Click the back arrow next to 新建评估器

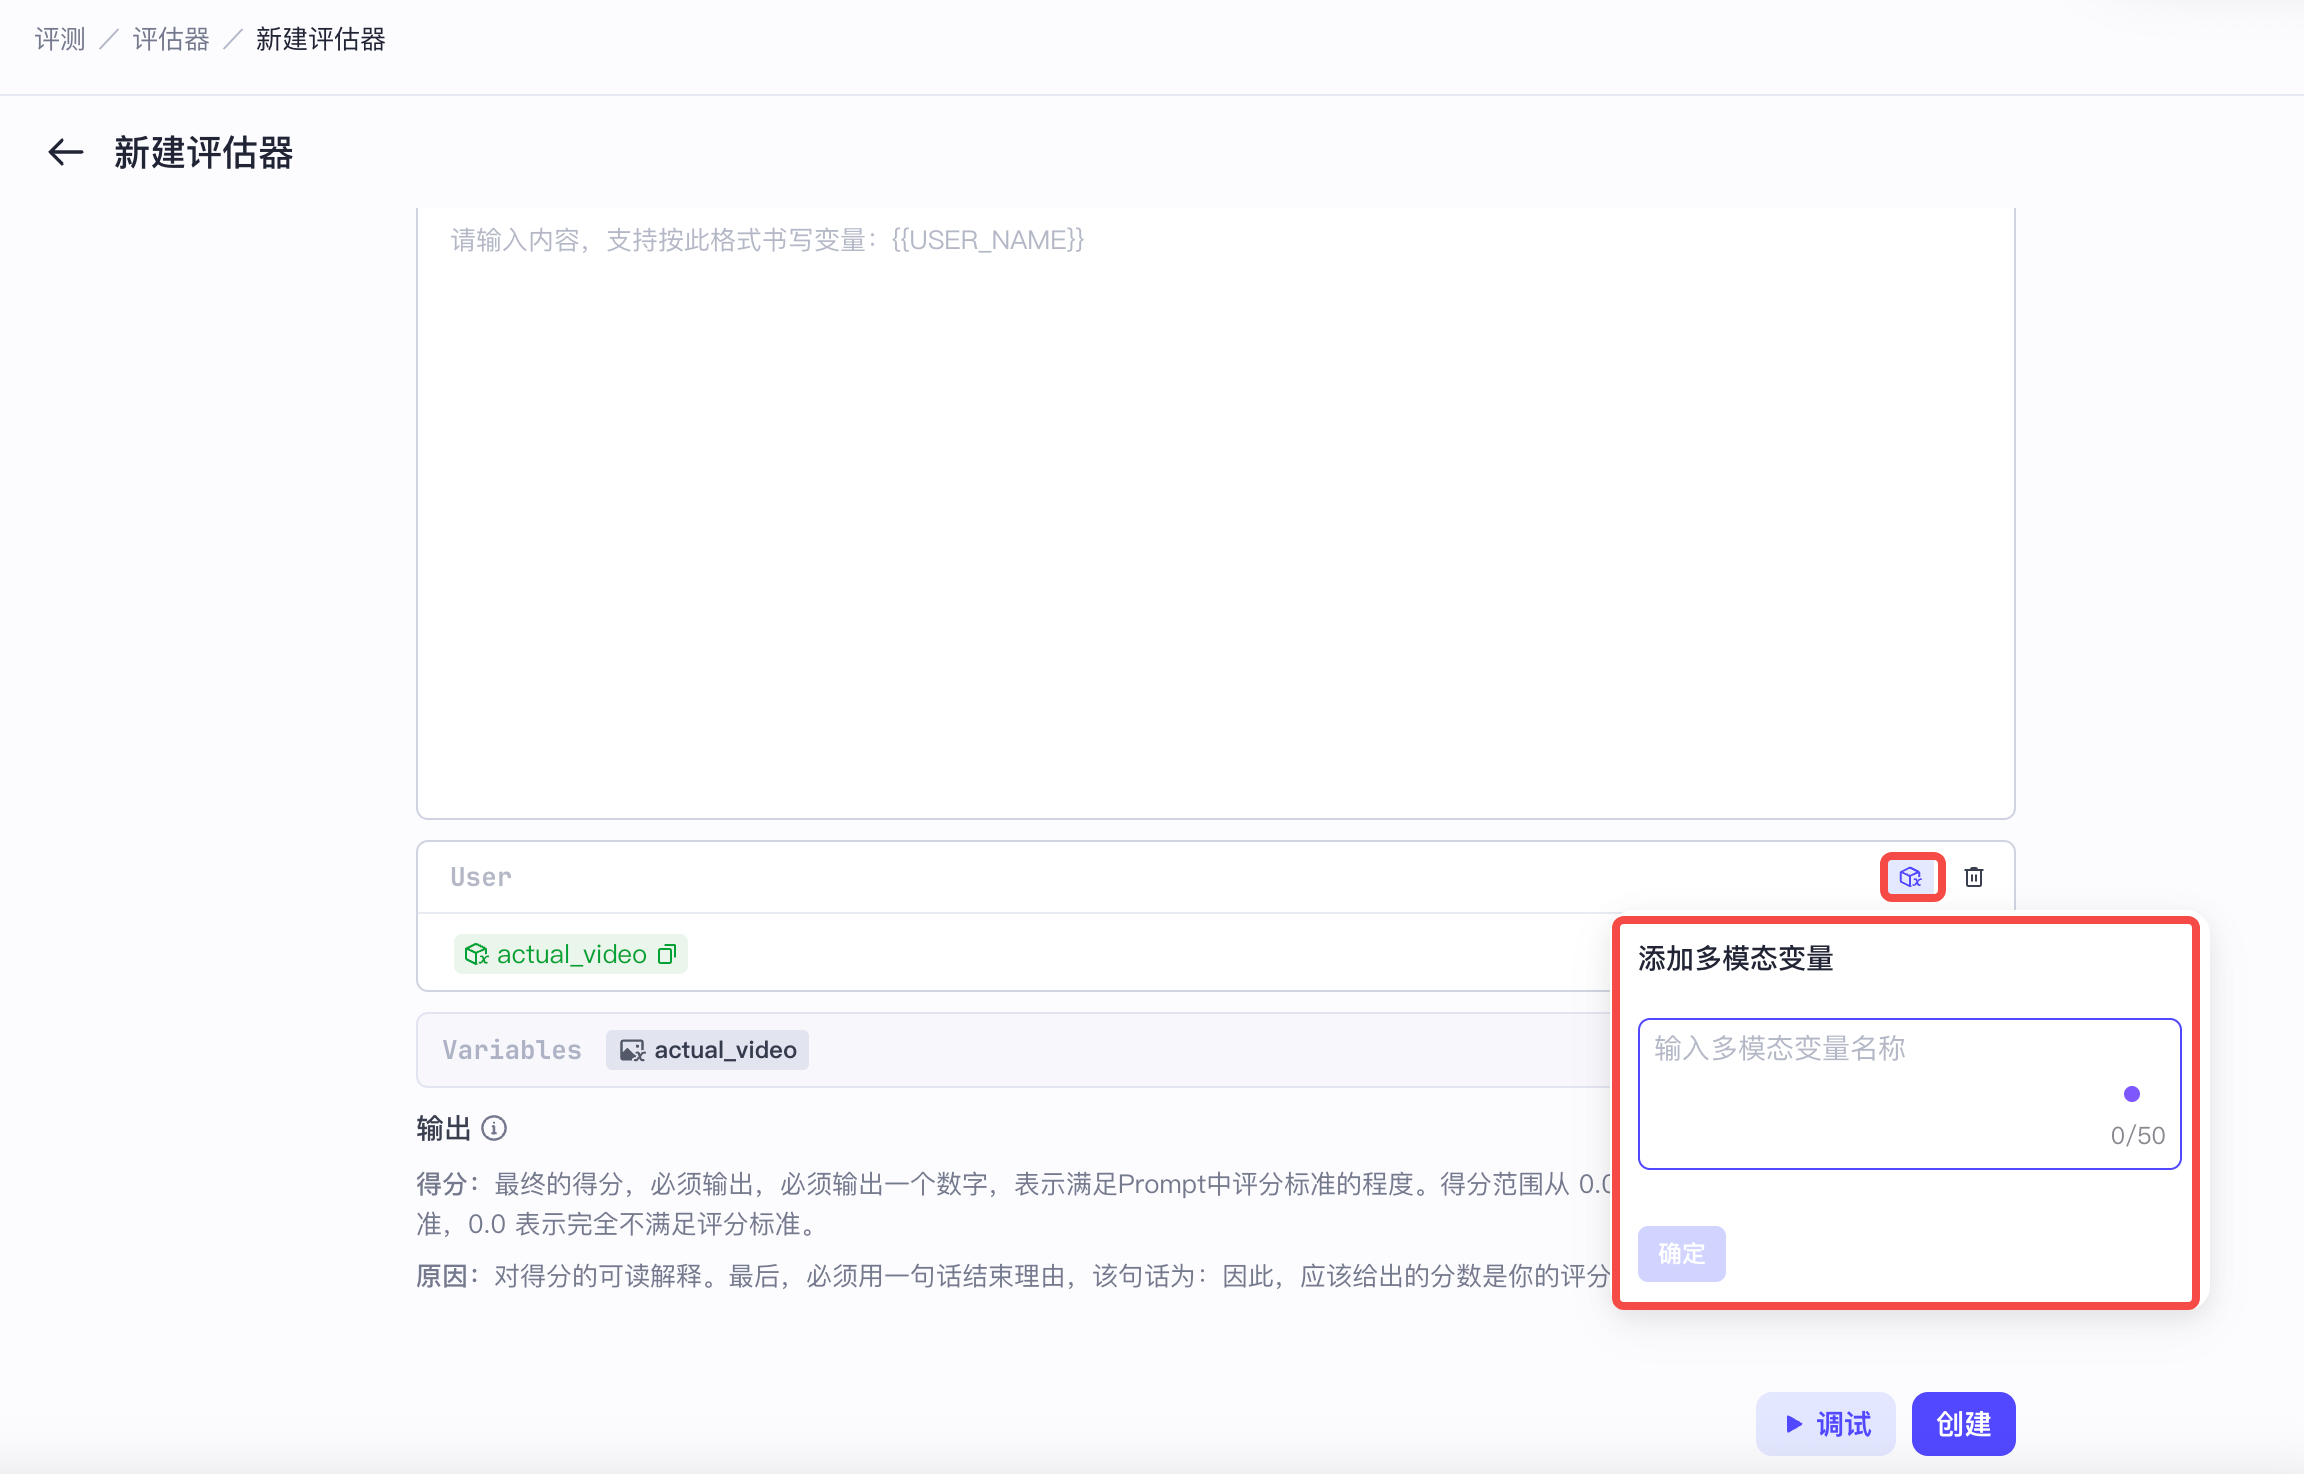pos(66,152)
